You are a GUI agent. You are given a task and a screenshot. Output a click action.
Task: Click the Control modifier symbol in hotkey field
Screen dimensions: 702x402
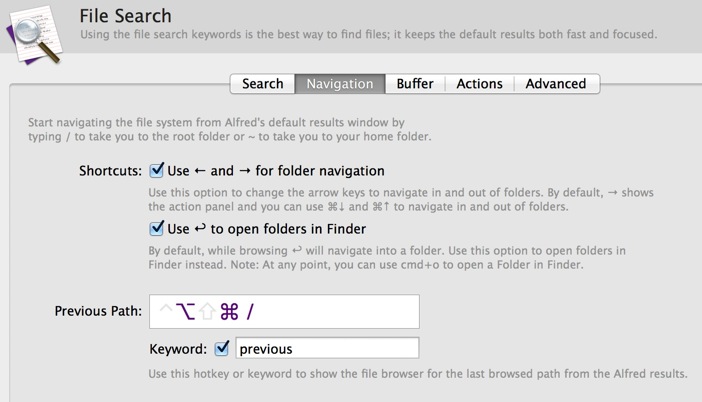(166, 308)
